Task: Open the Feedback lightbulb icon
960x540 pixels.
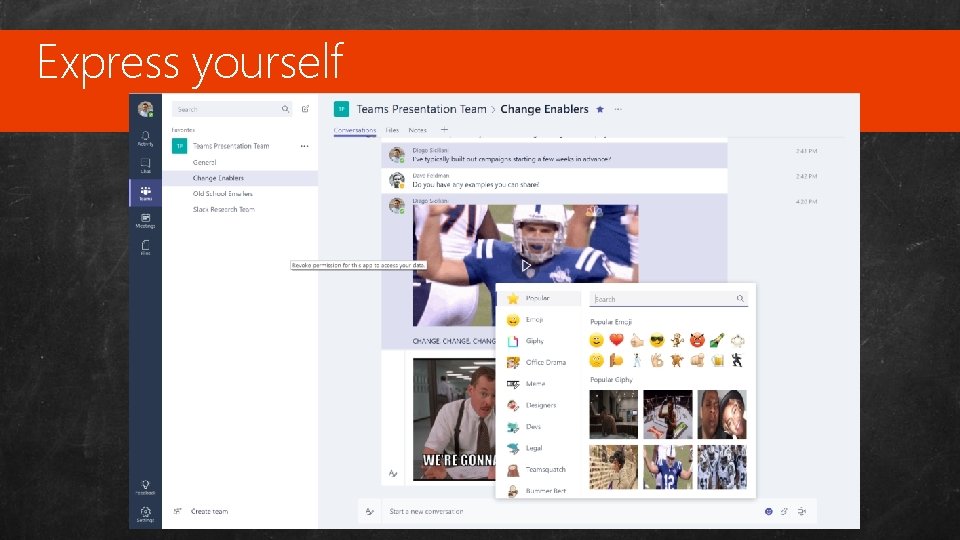Action: tap(145, 487)
